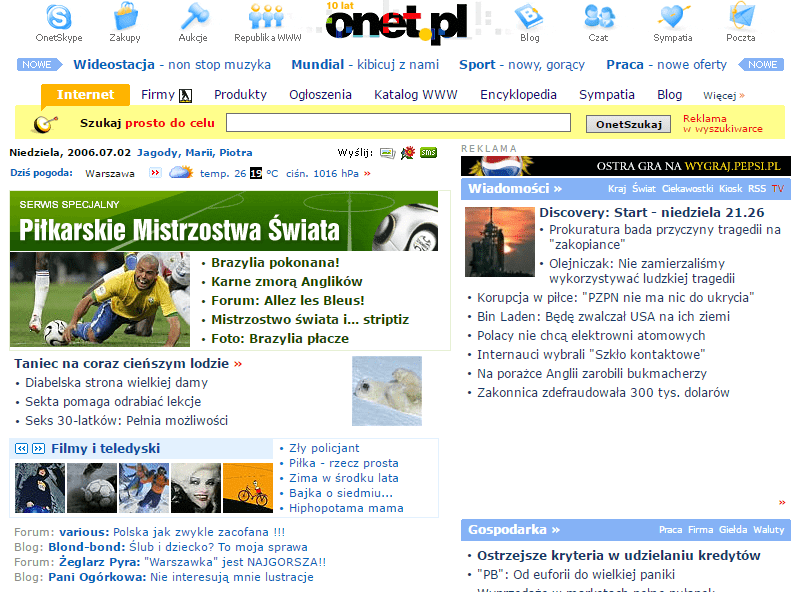Open Kraj in Wiadomości bar
The width and height of the screenshot is (798, 592).
click(617, 189)
